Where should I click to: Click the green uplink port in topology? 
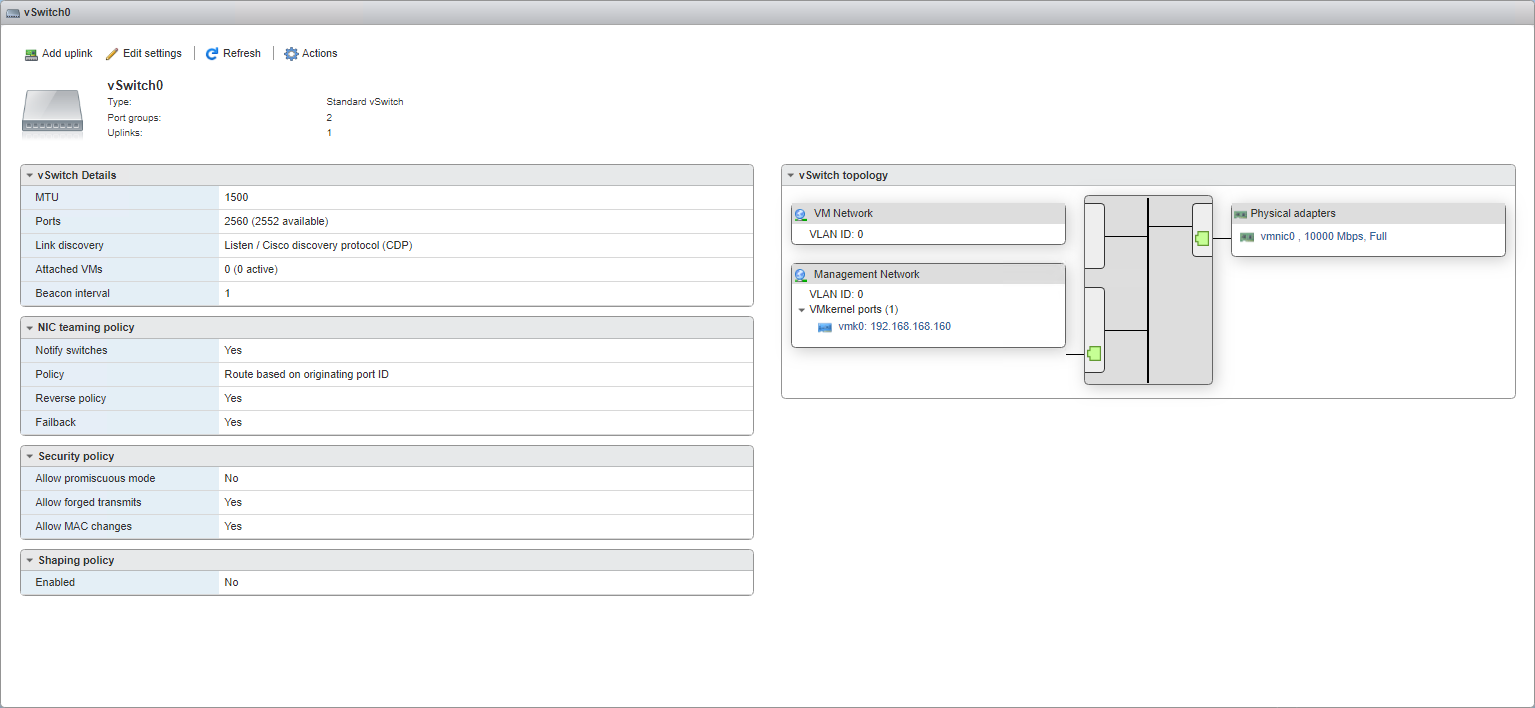(1202, 238)
